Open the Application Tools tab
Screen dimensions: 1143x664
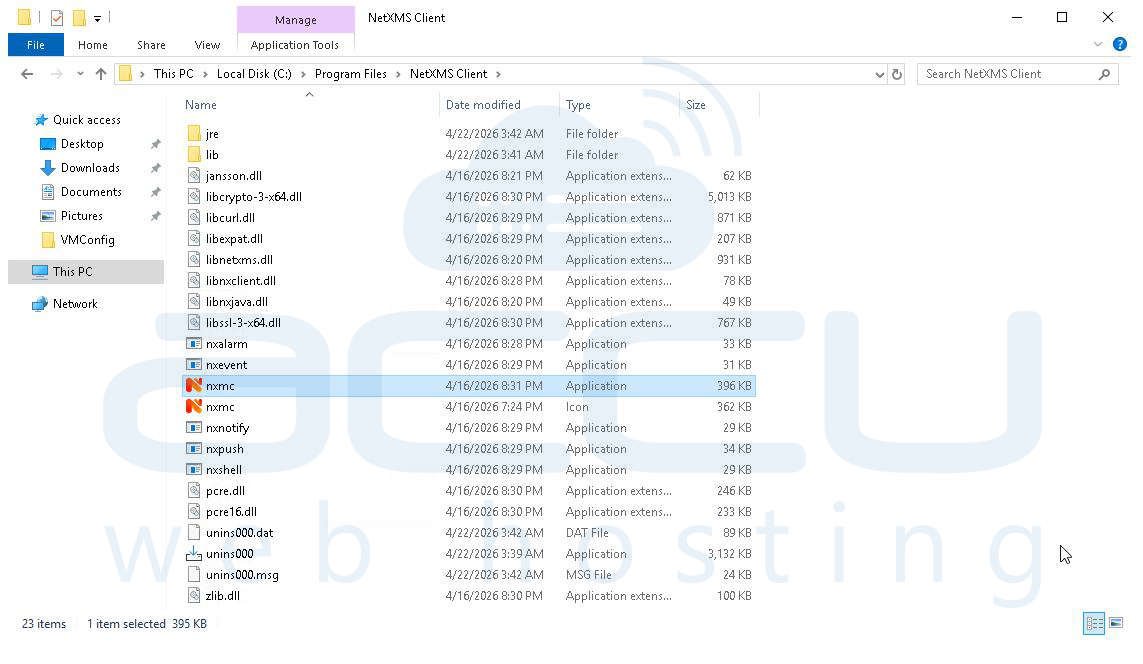click(x=294, y=44)
